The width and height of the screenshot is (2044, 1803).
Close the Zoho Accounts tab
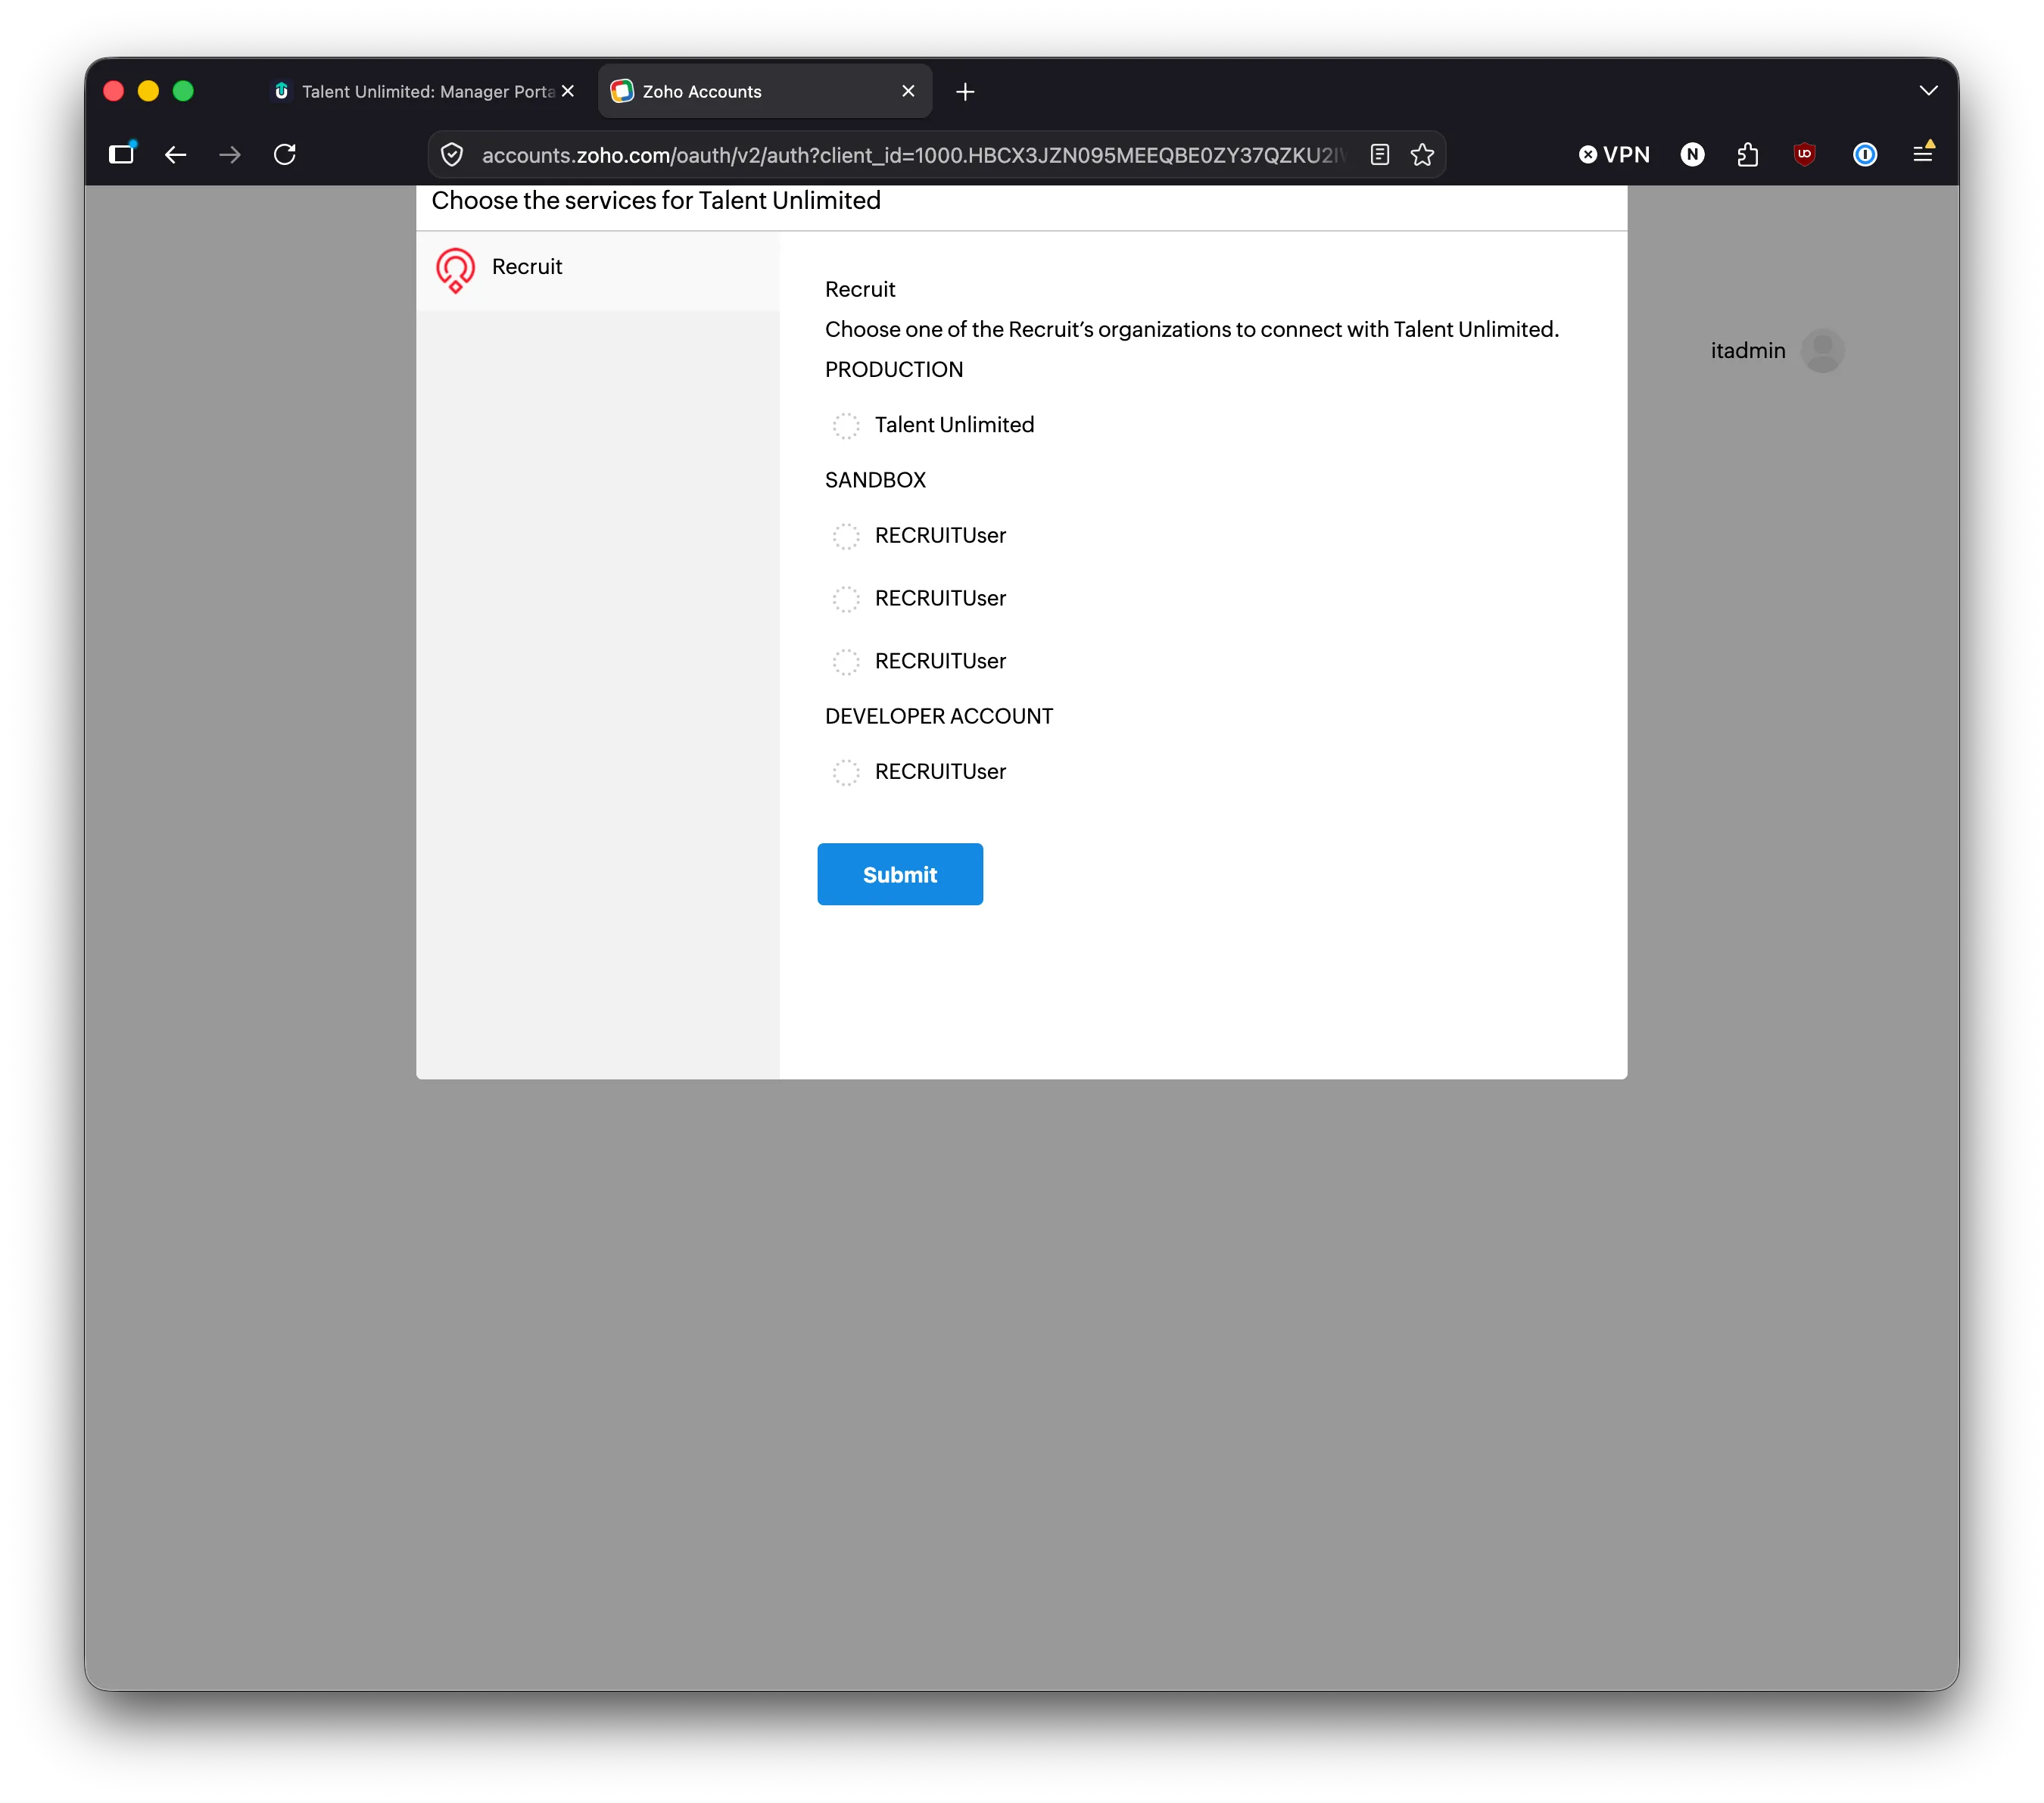point(908,91)
